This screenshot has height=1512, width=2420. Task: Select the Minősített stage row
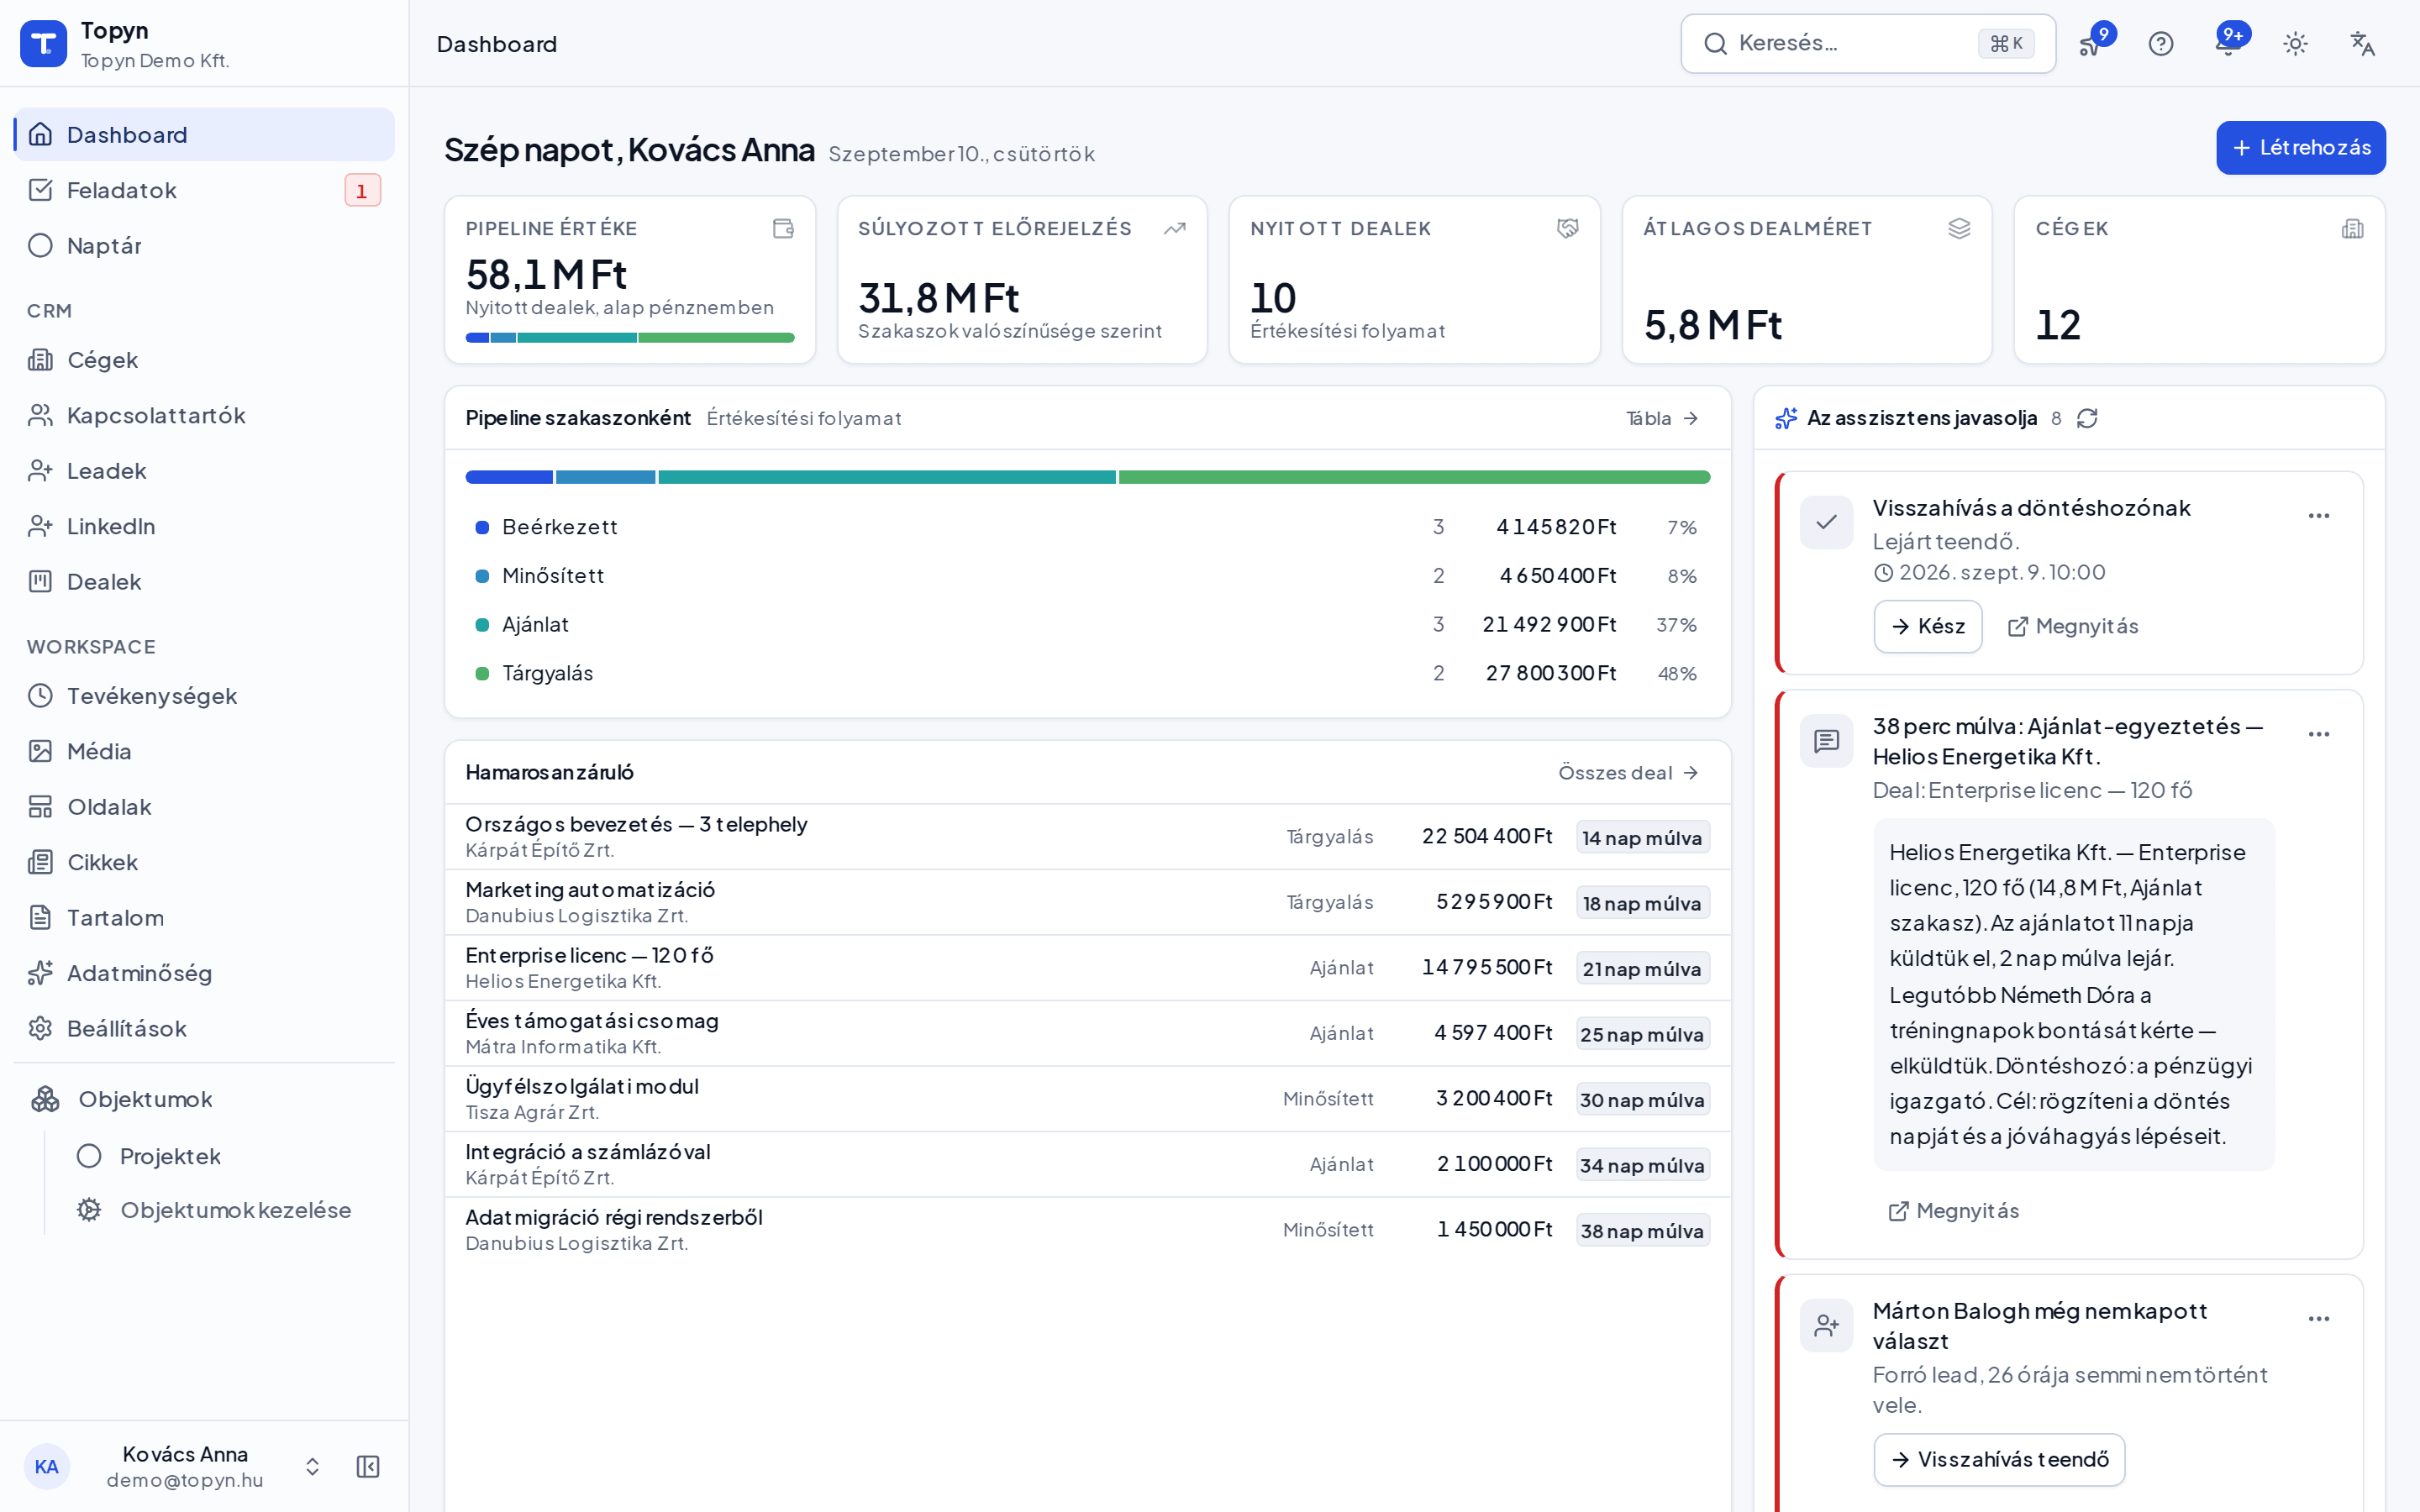(1087, 576)
